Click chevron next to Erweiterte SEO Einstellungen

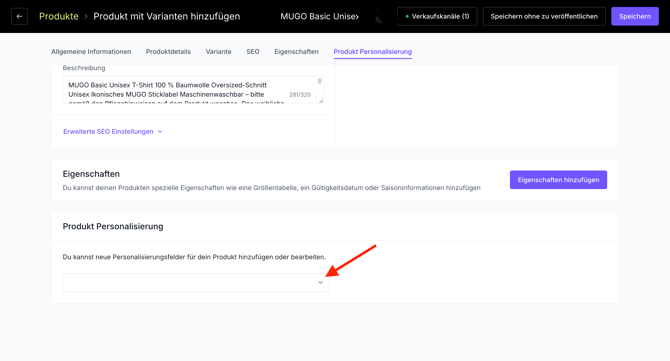pos(160,132)
